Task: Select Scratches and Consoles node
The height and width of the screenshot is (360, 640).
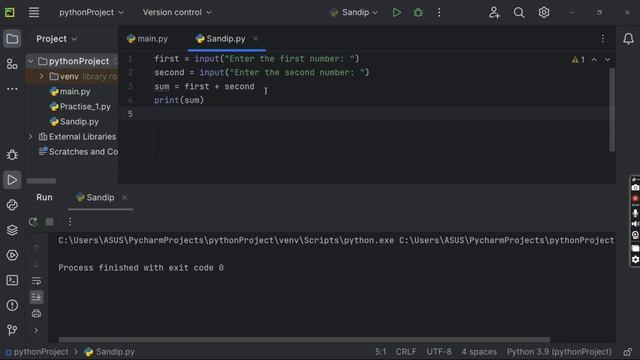Action: click(78, 152)
